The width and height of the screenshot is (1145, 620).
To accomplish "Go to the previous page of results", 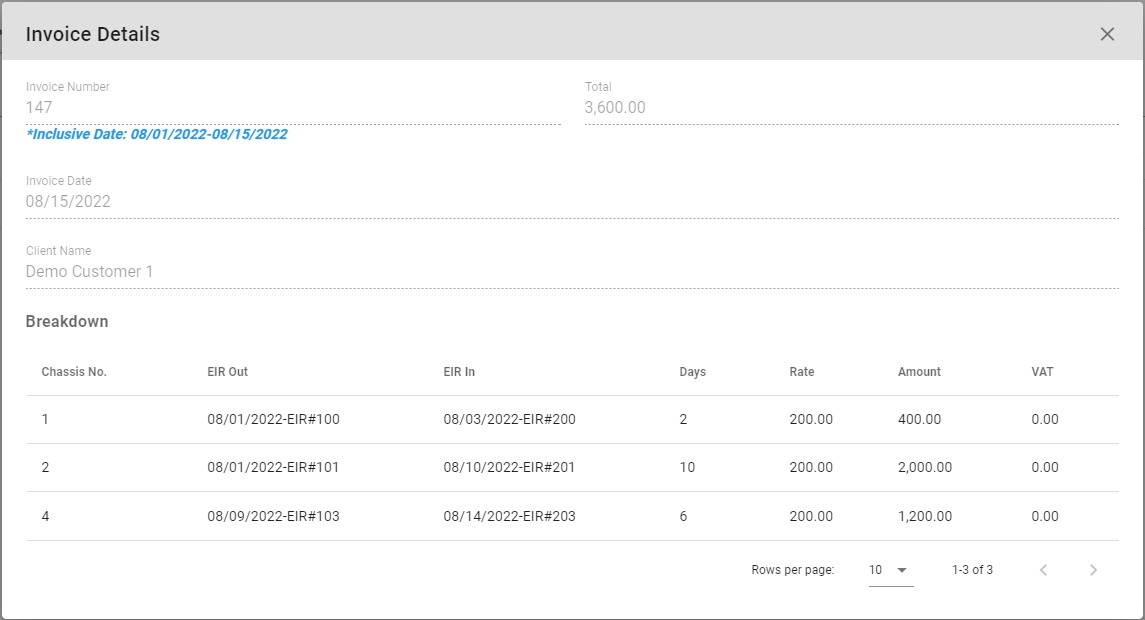I will (x=1043, y=570).
